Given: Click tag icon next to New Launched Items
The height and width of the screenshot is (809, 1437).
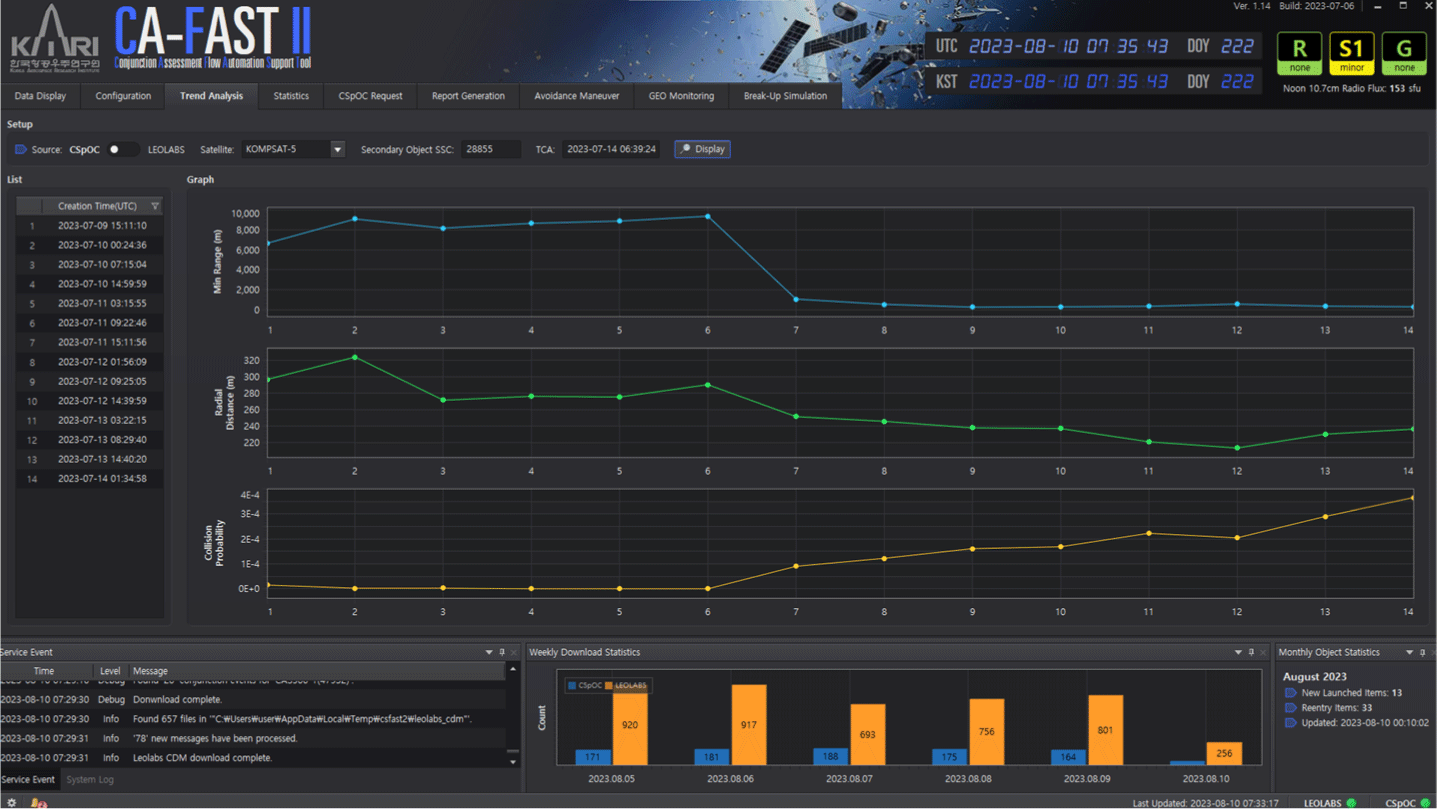Looking at the screenshot, I should [1290, 692].
